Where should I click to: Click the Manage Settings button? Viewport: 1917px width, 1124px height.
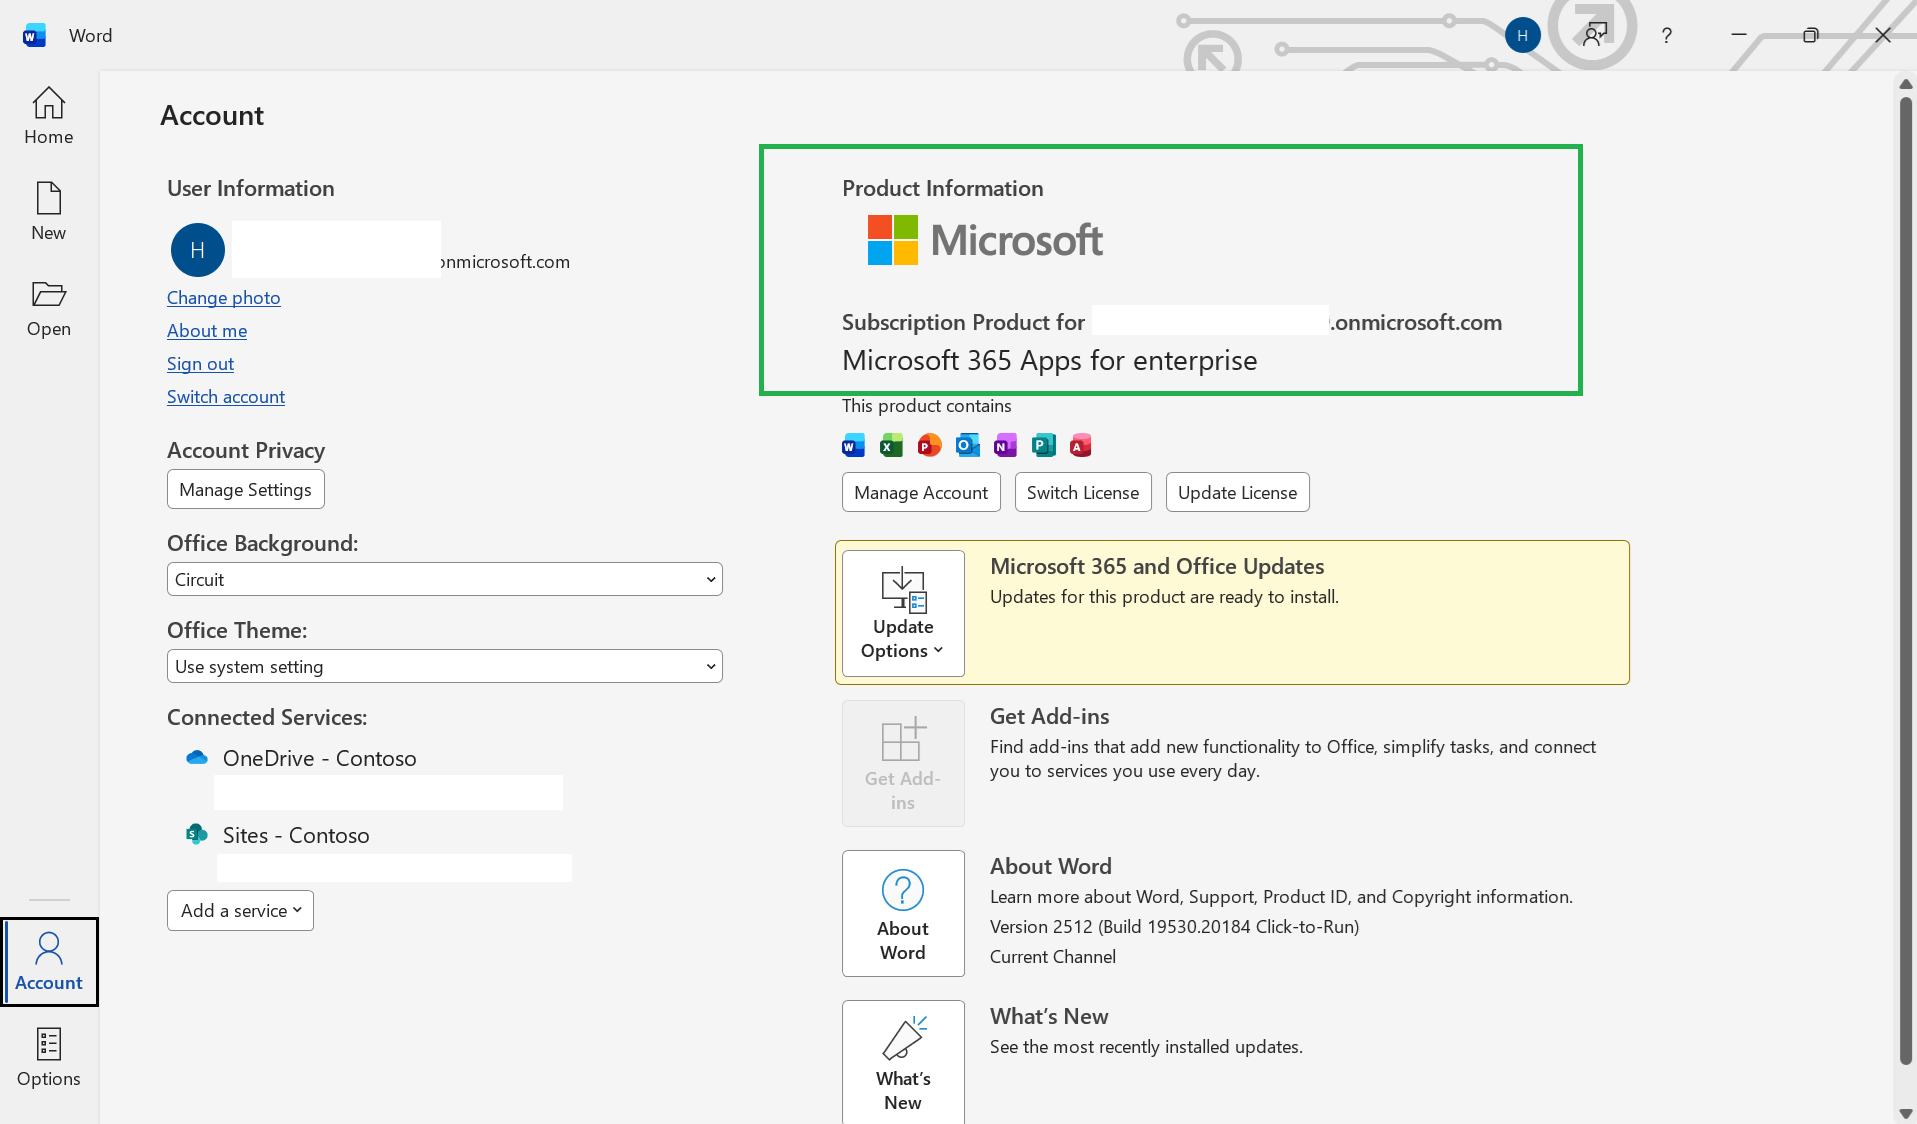pos(245,489)
